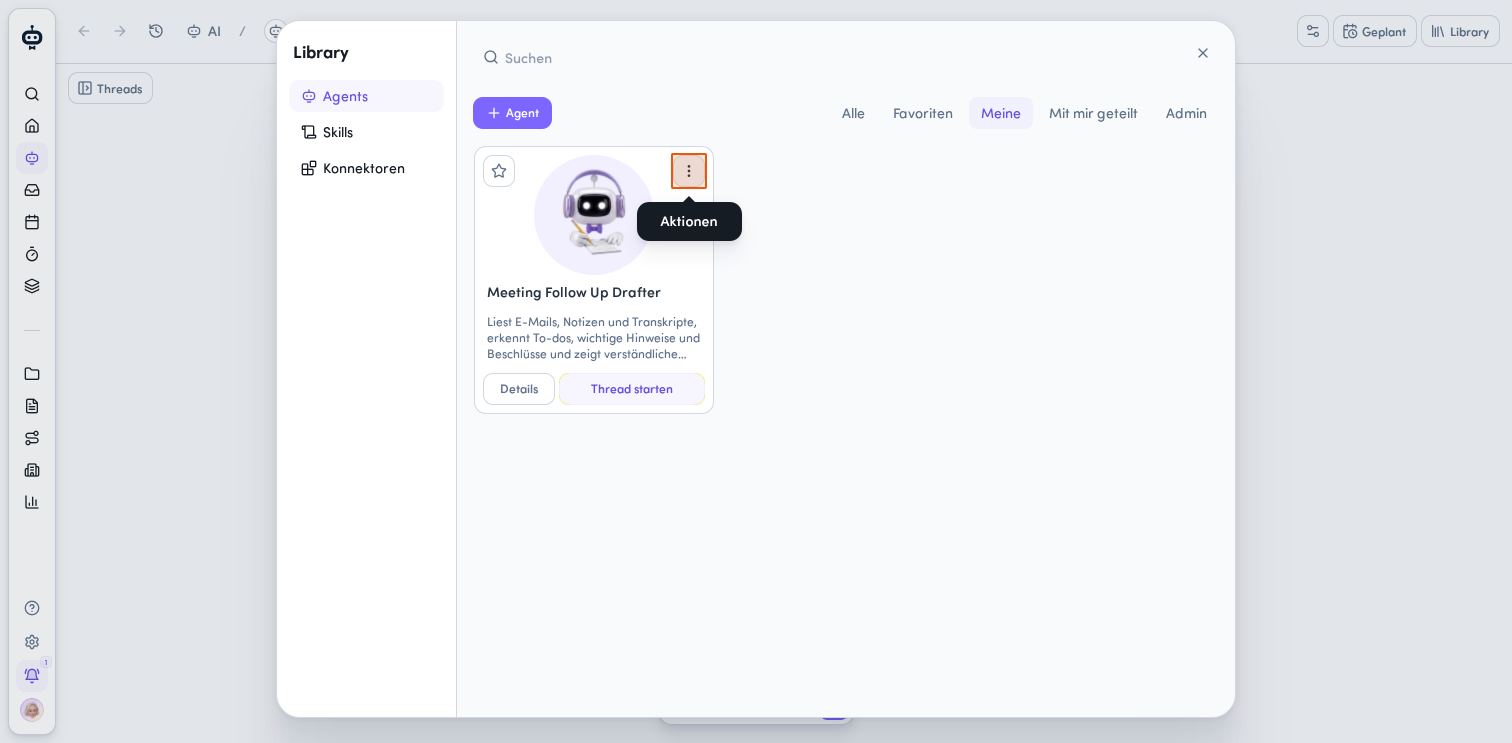Click the Details button on agent card
1512x743 pixels.
pyautogui.click(x=519, y=389)
